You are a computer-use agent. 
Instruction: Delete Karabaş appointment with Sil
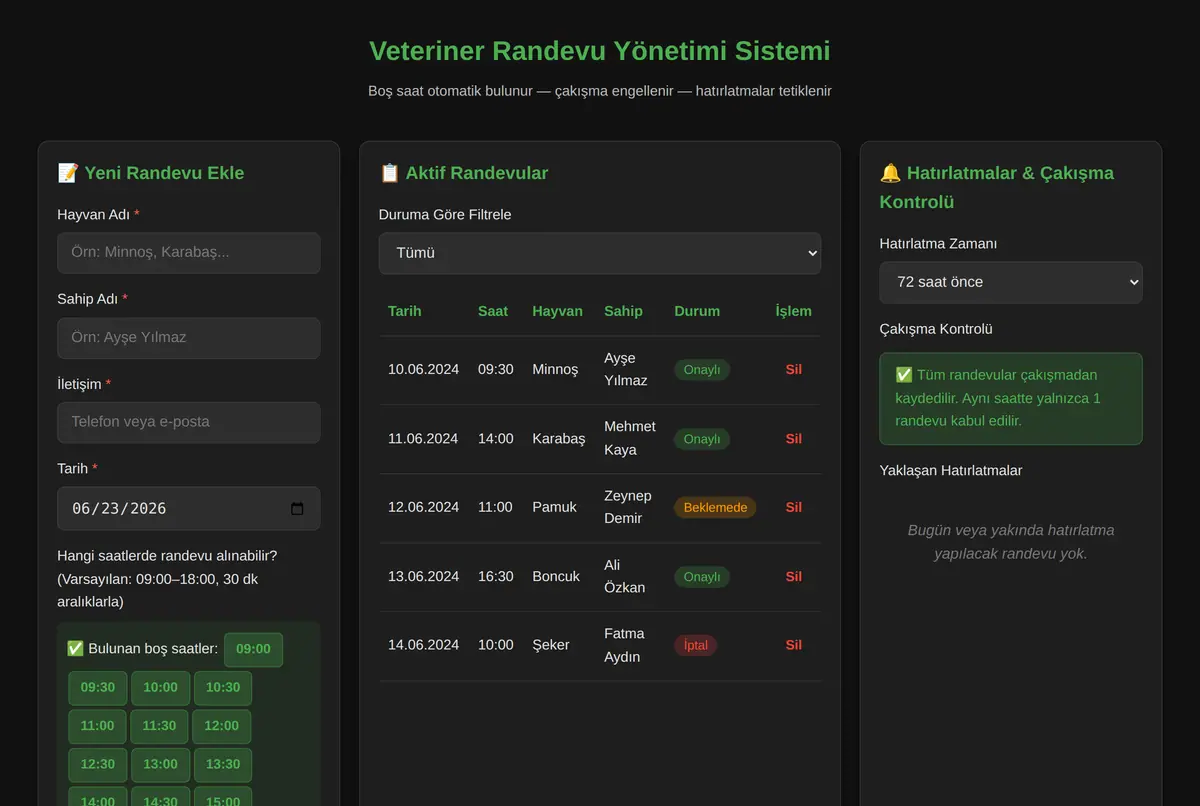[794, 438]
